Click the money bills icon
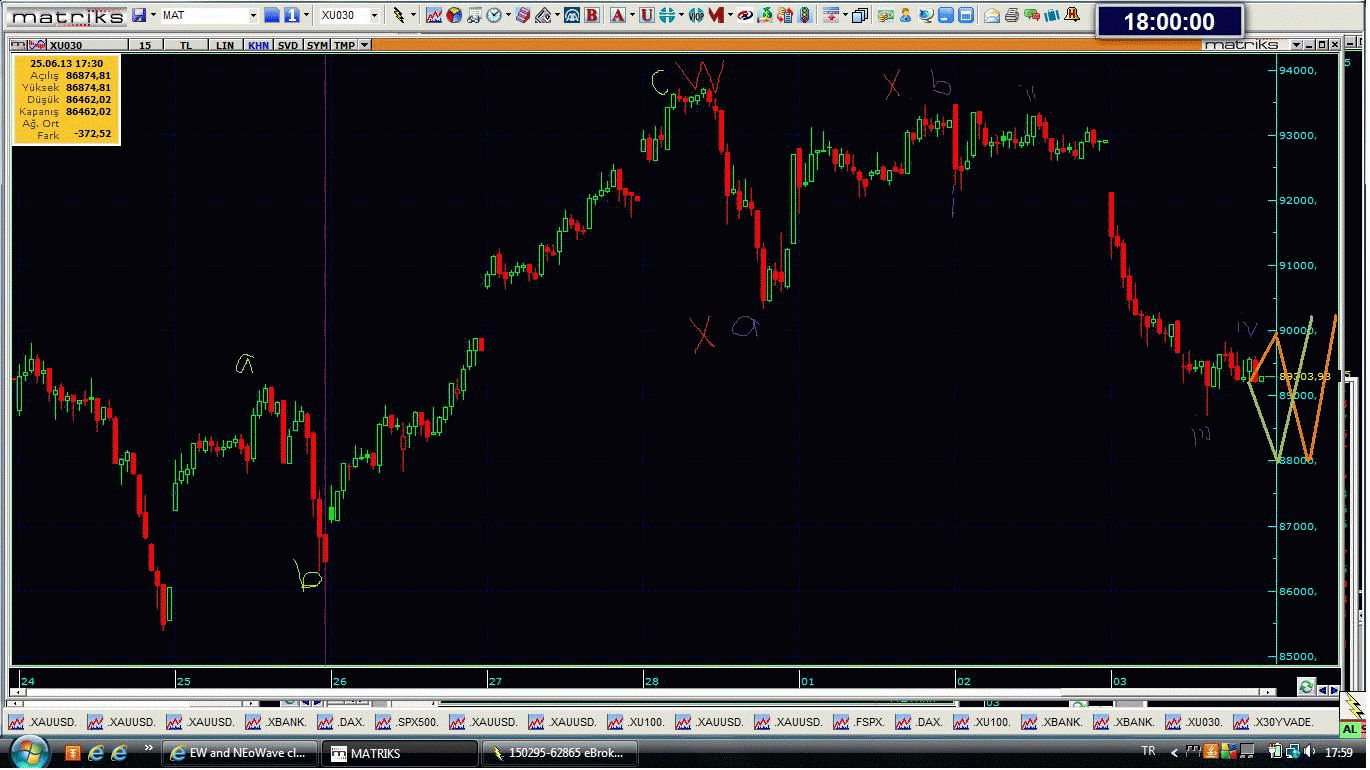This screenshot has height=770, width=1370. click(x=885, y=15)
